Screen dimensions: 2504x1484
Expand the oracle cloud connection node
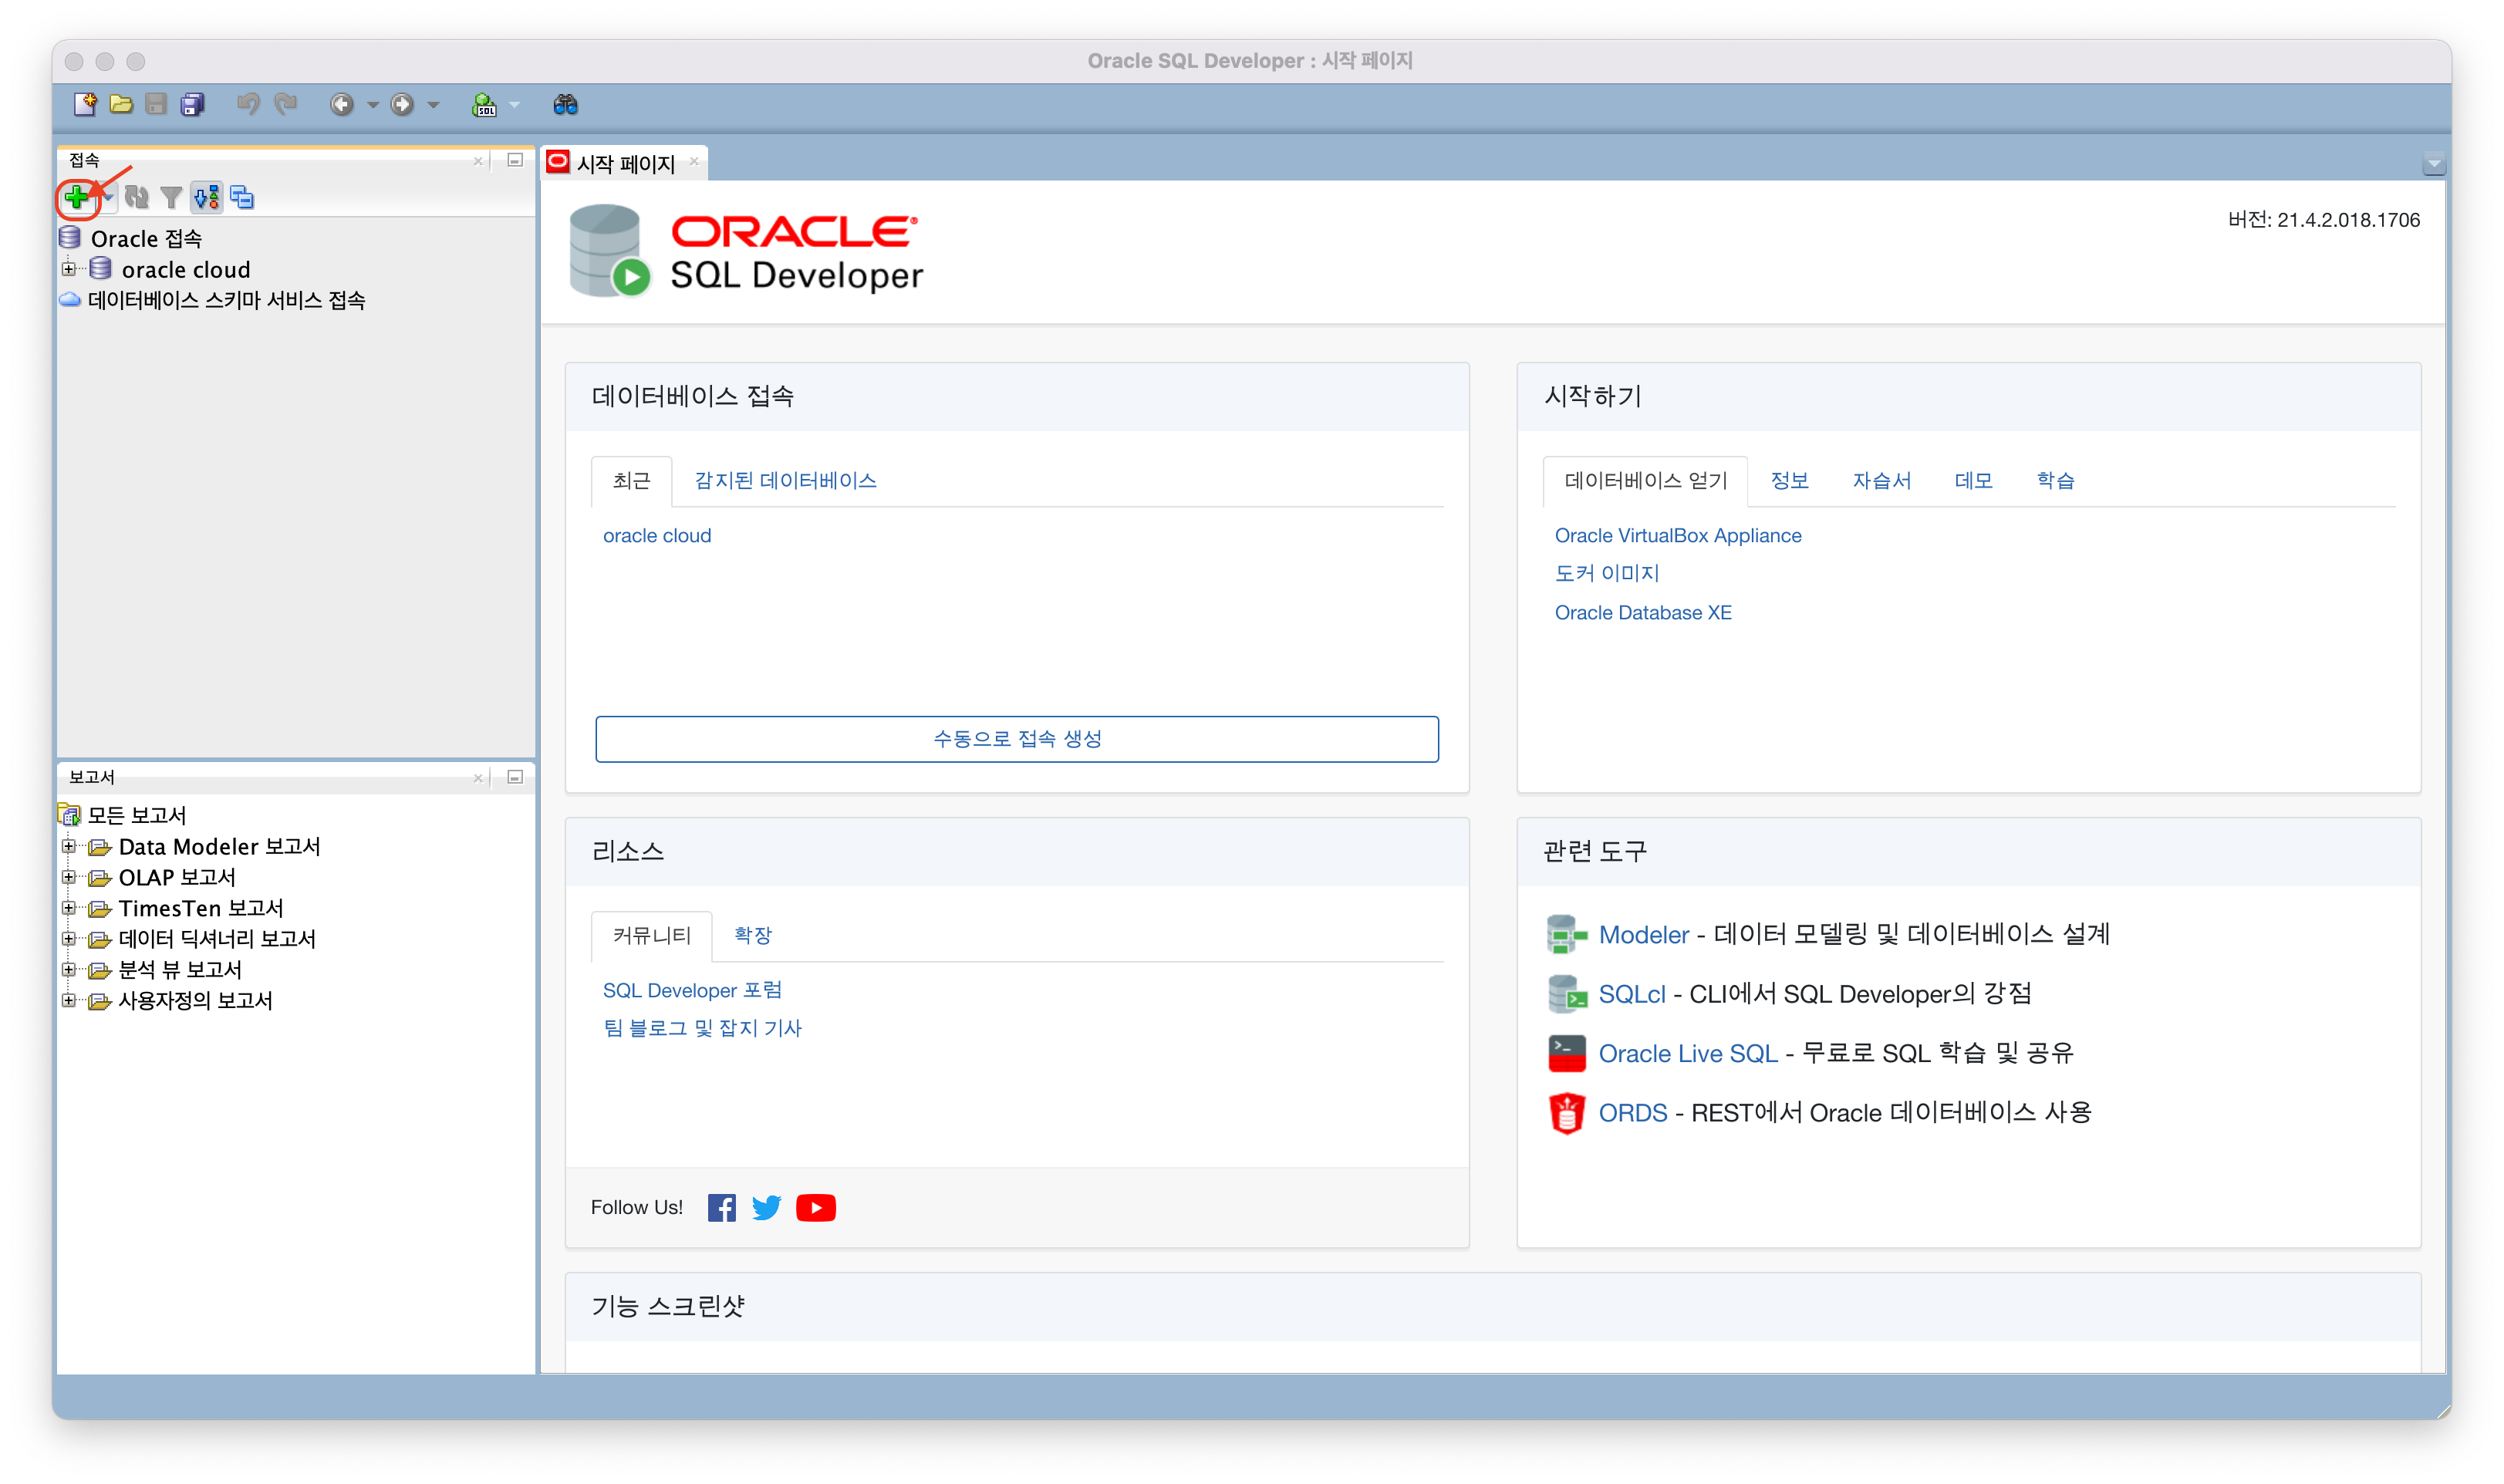tap(68, 269)
